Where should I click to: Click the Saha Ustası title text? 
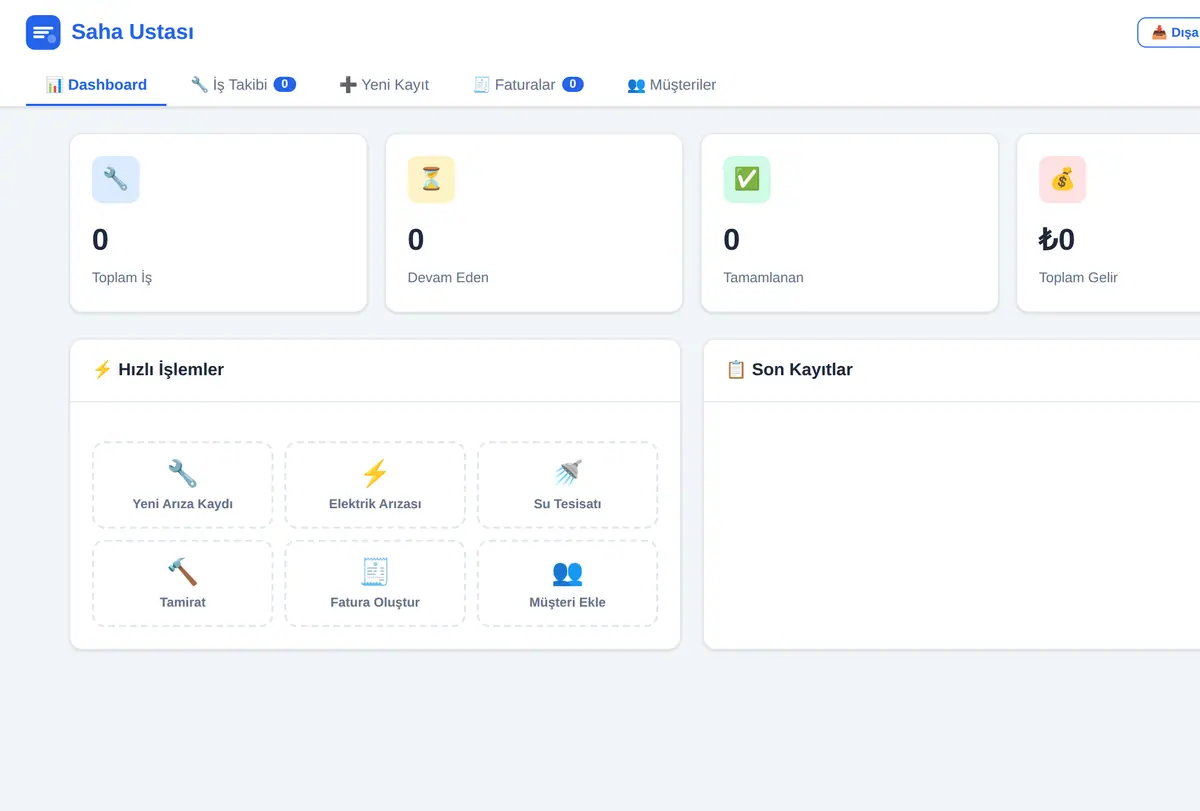point(132,32)
